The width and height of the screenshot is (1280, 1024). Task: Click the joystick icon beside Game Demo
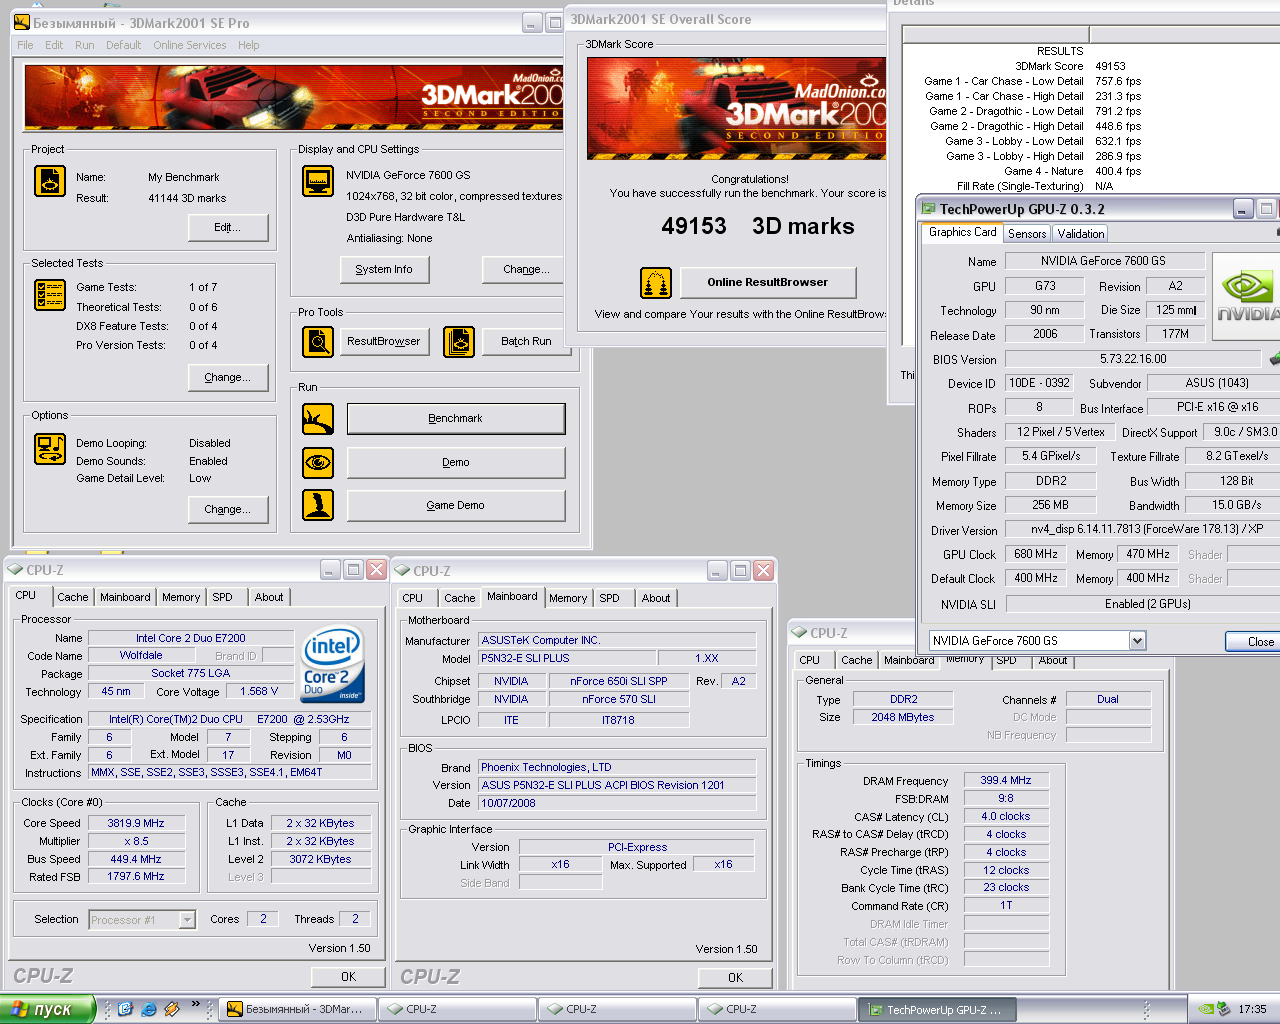(318, 505)
